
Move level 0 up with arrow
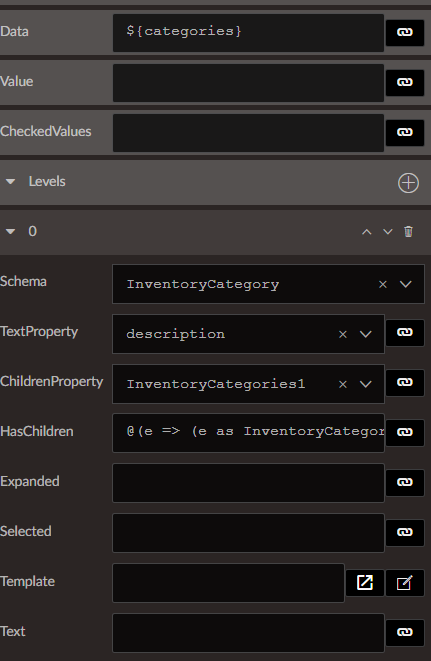pyautogui.click(x=366, y=232)
